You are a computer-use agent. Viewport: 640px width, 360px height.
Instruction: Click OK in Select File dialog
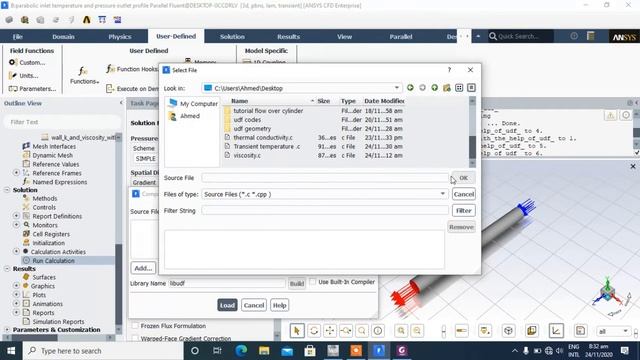click(x=464, y=178)
